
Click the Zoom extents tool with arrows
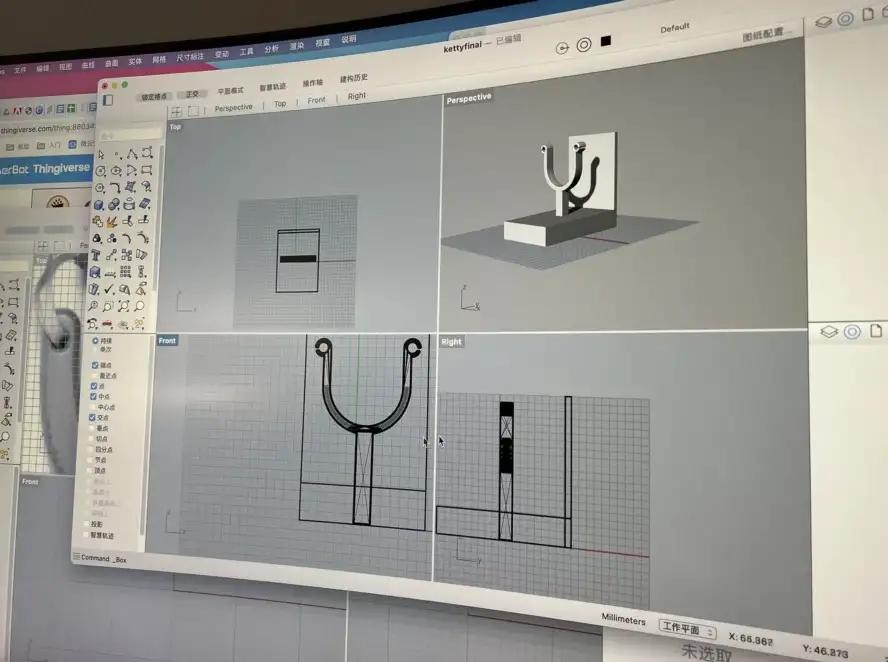[x=124, y=306]
